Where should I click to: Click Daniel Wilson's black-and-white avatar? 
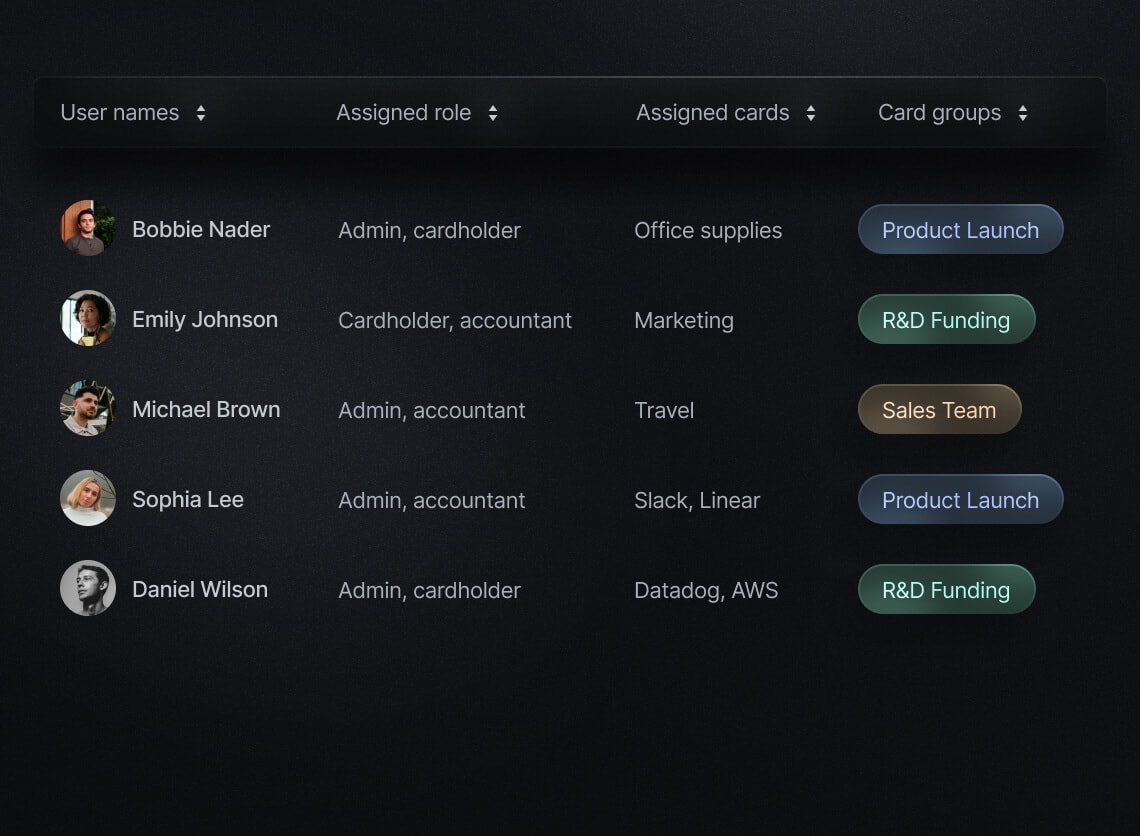click(88, 588)
